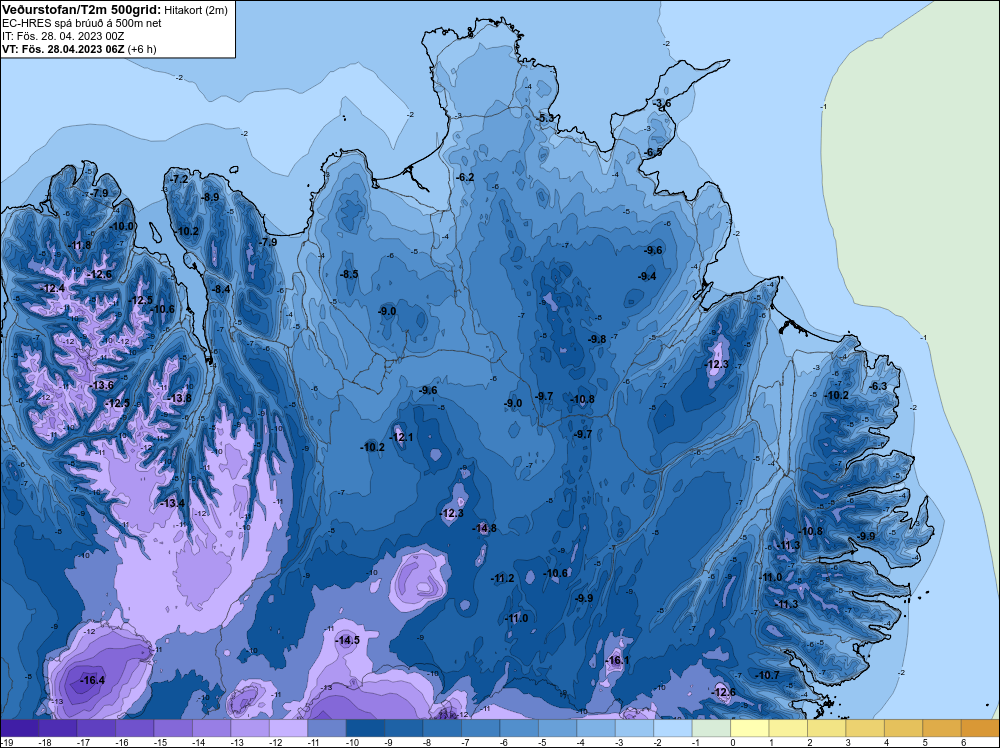The width and height of the screenshot is (1000, 748).
Task: Click the -13.6 temperature value
Action: pyautogui.click(x=101, y=385)
